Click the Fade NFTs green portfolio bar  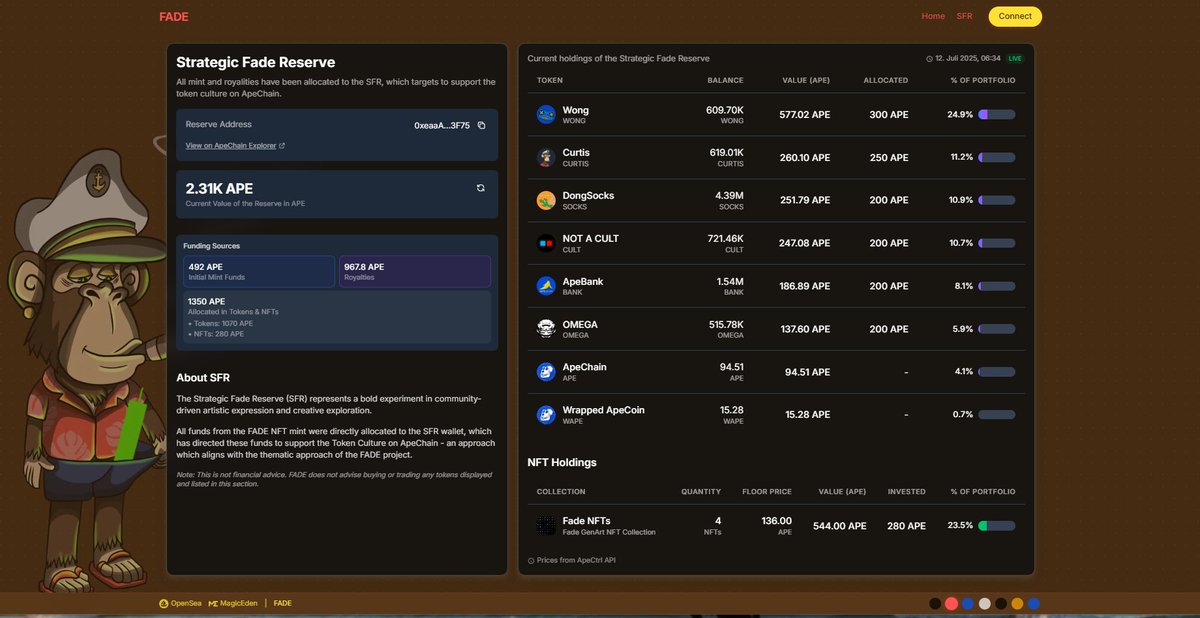click(997, 526)
